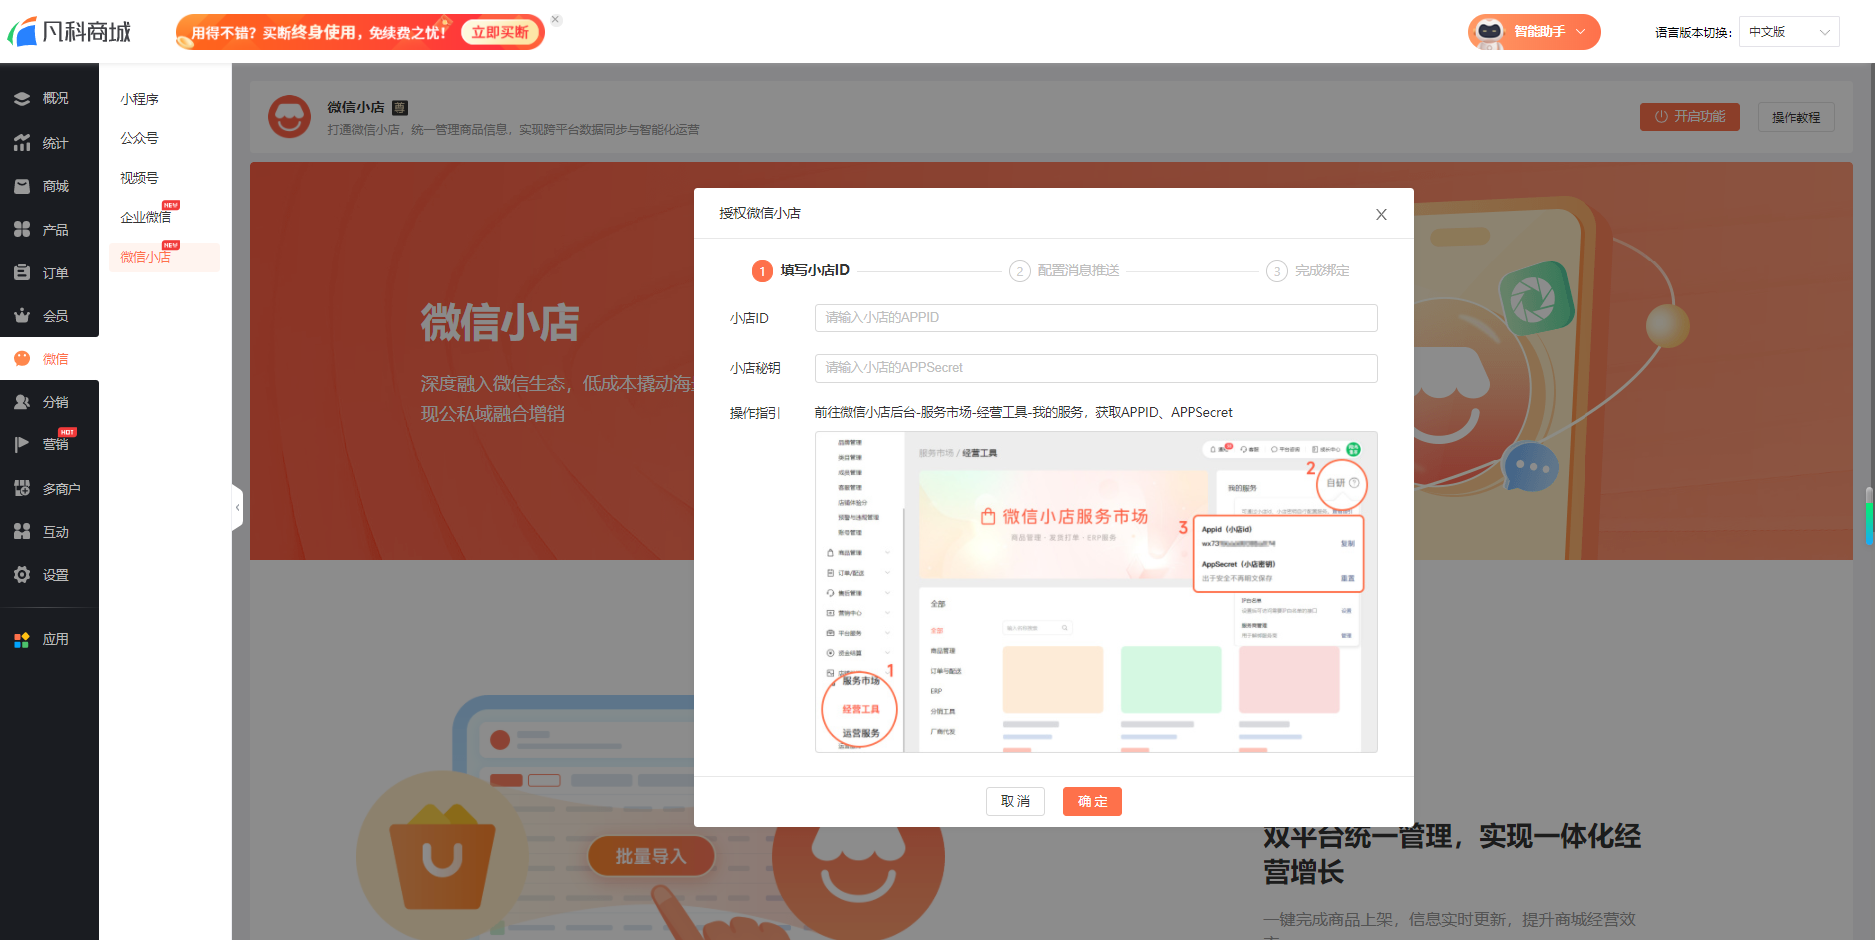
Task: Open the 中文版 language version dropdown
Action: tap(1789, 32)
